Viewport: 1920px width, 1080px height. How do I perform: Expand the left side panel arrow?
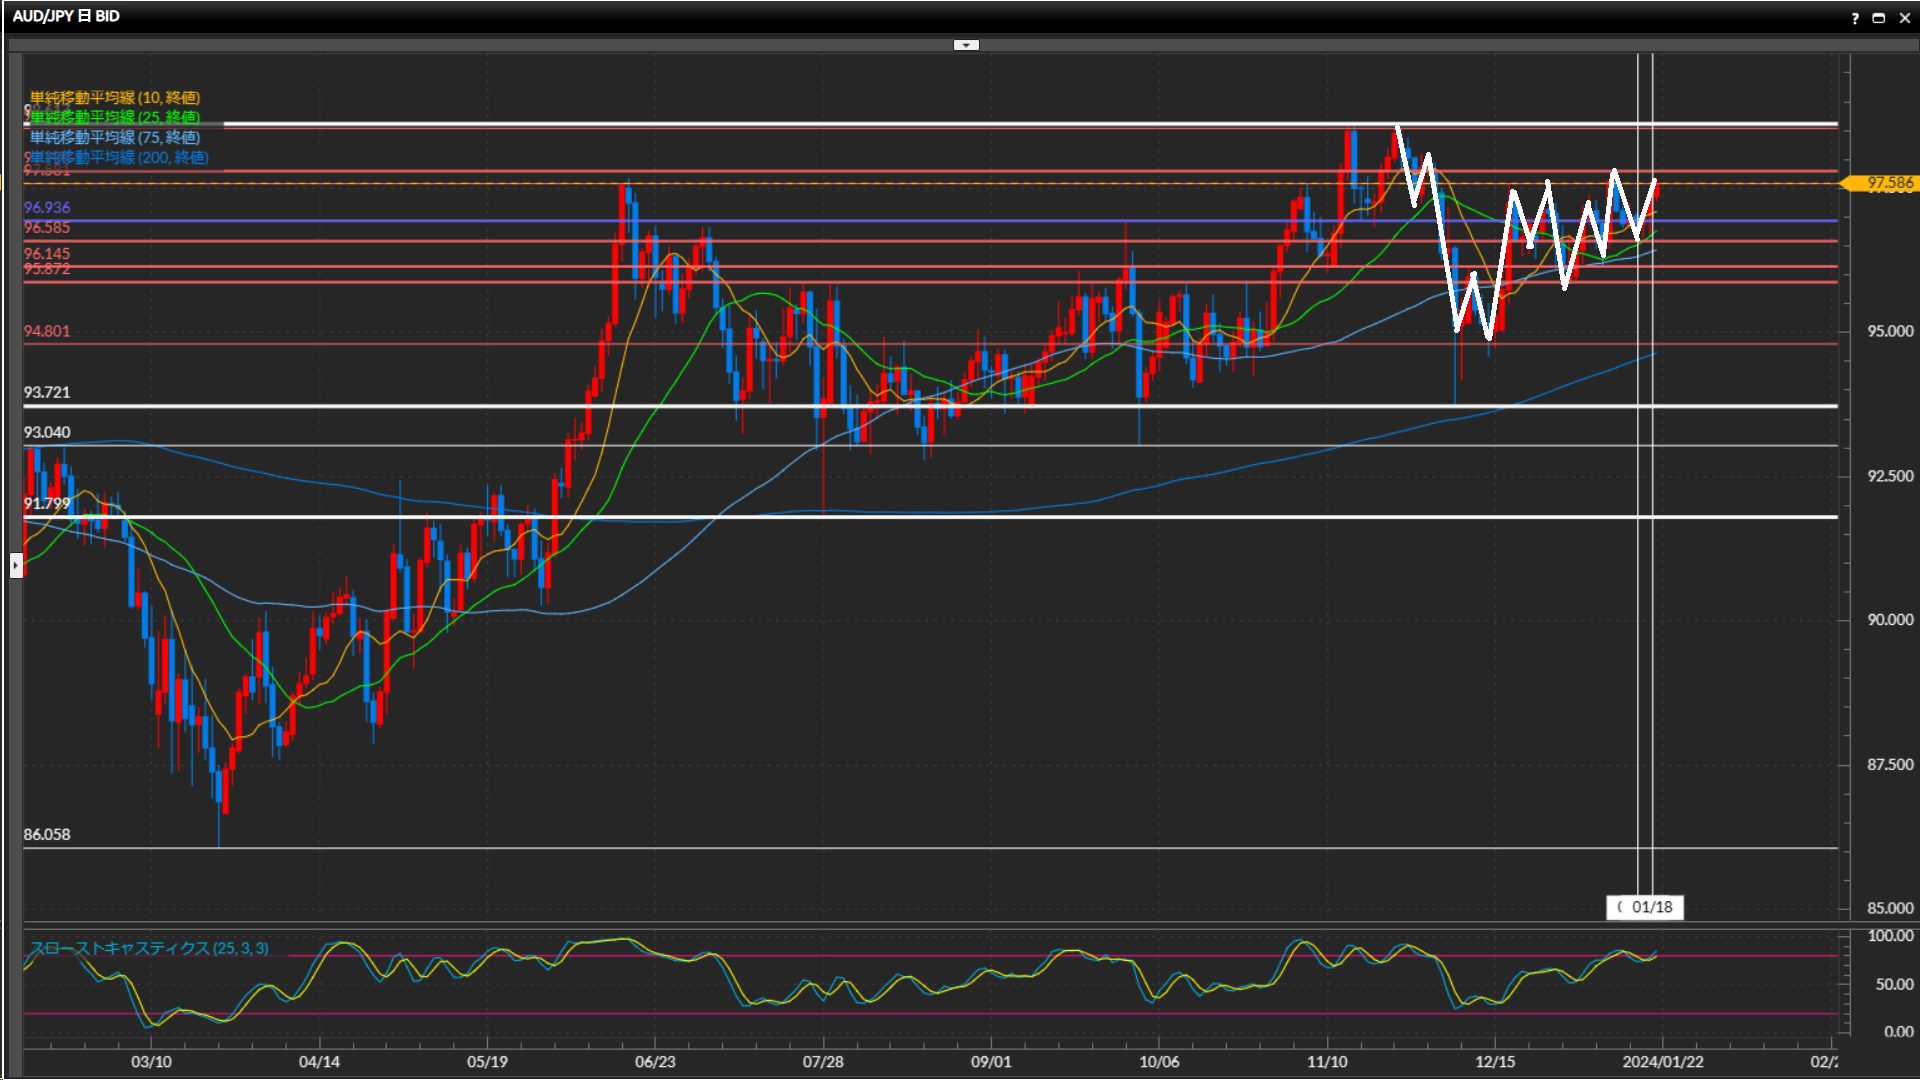pyautogui.click(x=16, y=566)
